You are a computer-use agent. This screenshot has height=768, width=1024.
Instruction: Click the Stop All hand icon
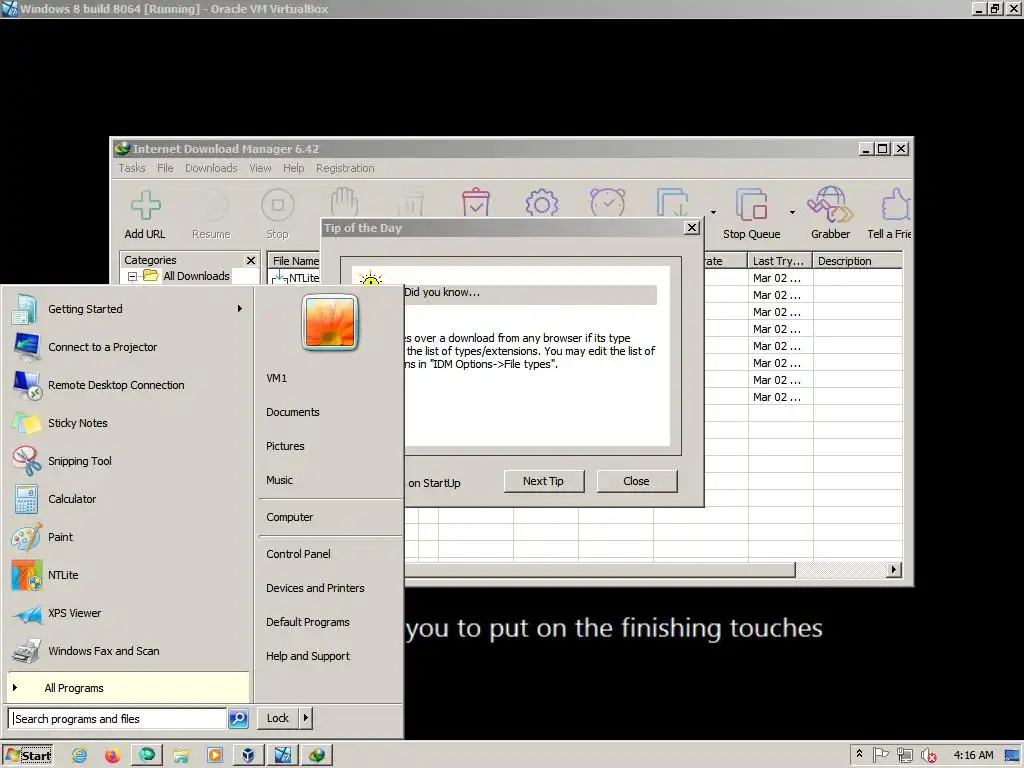tap(344, 202)
